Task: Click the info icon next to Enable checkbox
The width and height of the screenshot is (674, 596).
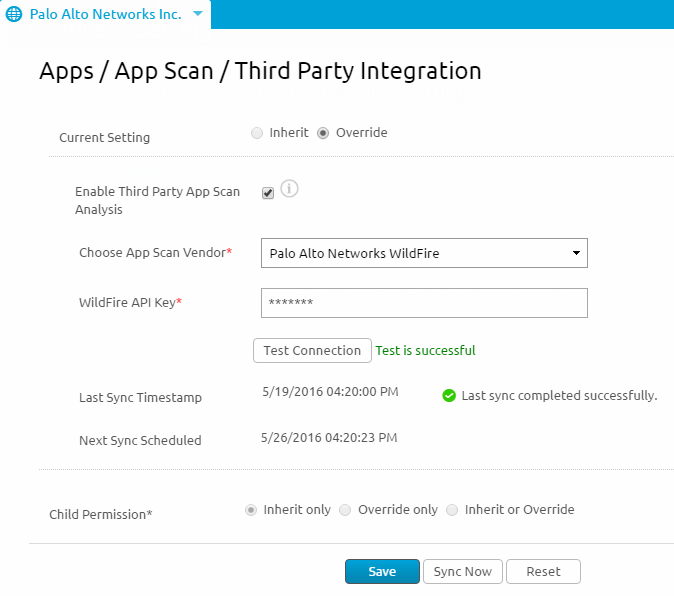Action: coord(290,188)
